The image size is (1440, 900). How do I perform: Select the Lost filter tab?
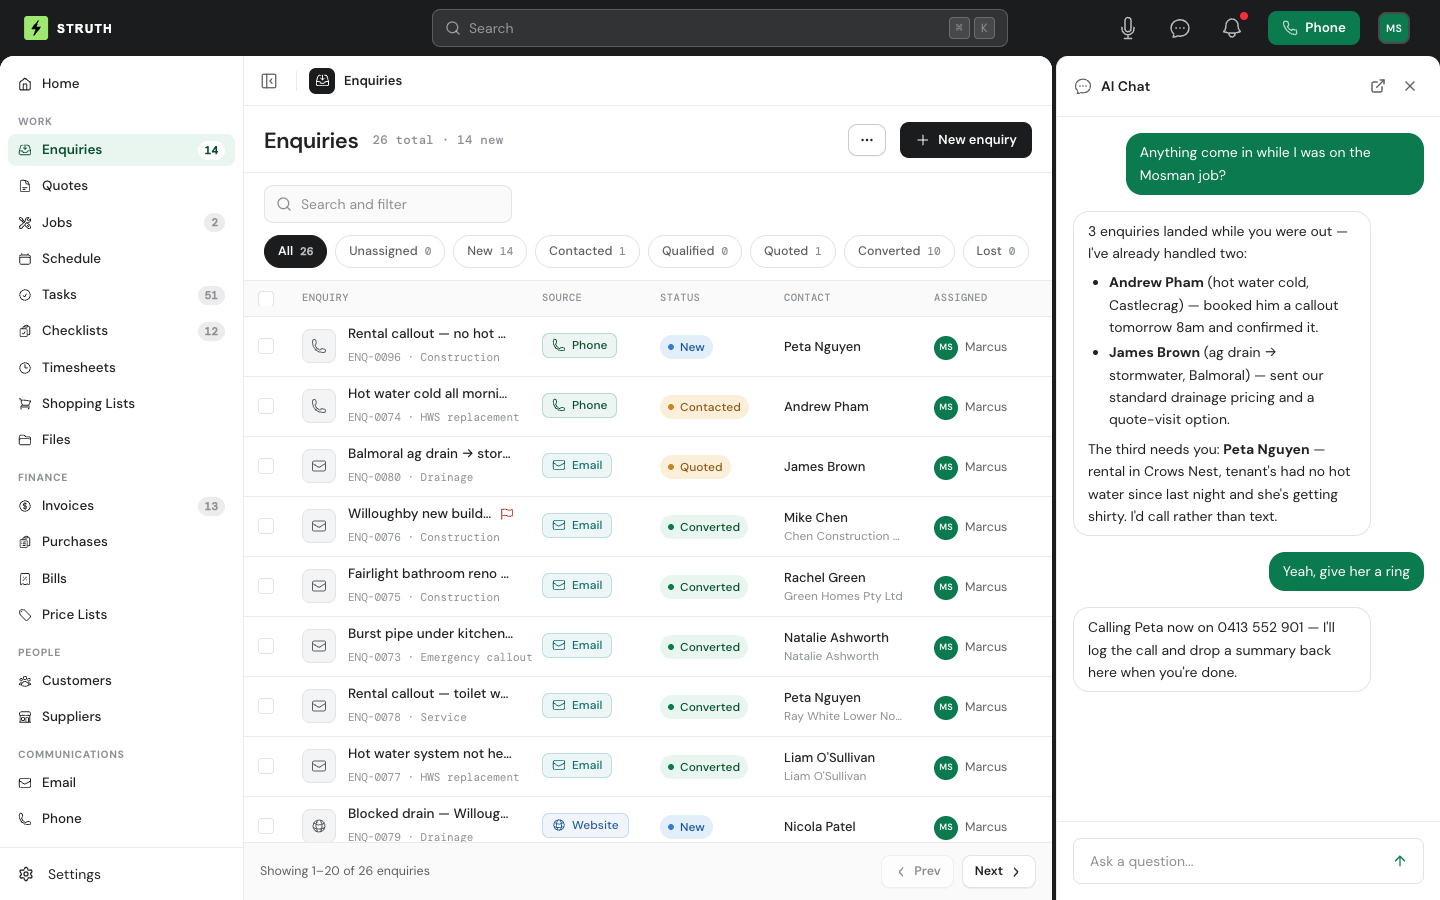[x=996, y=251]
